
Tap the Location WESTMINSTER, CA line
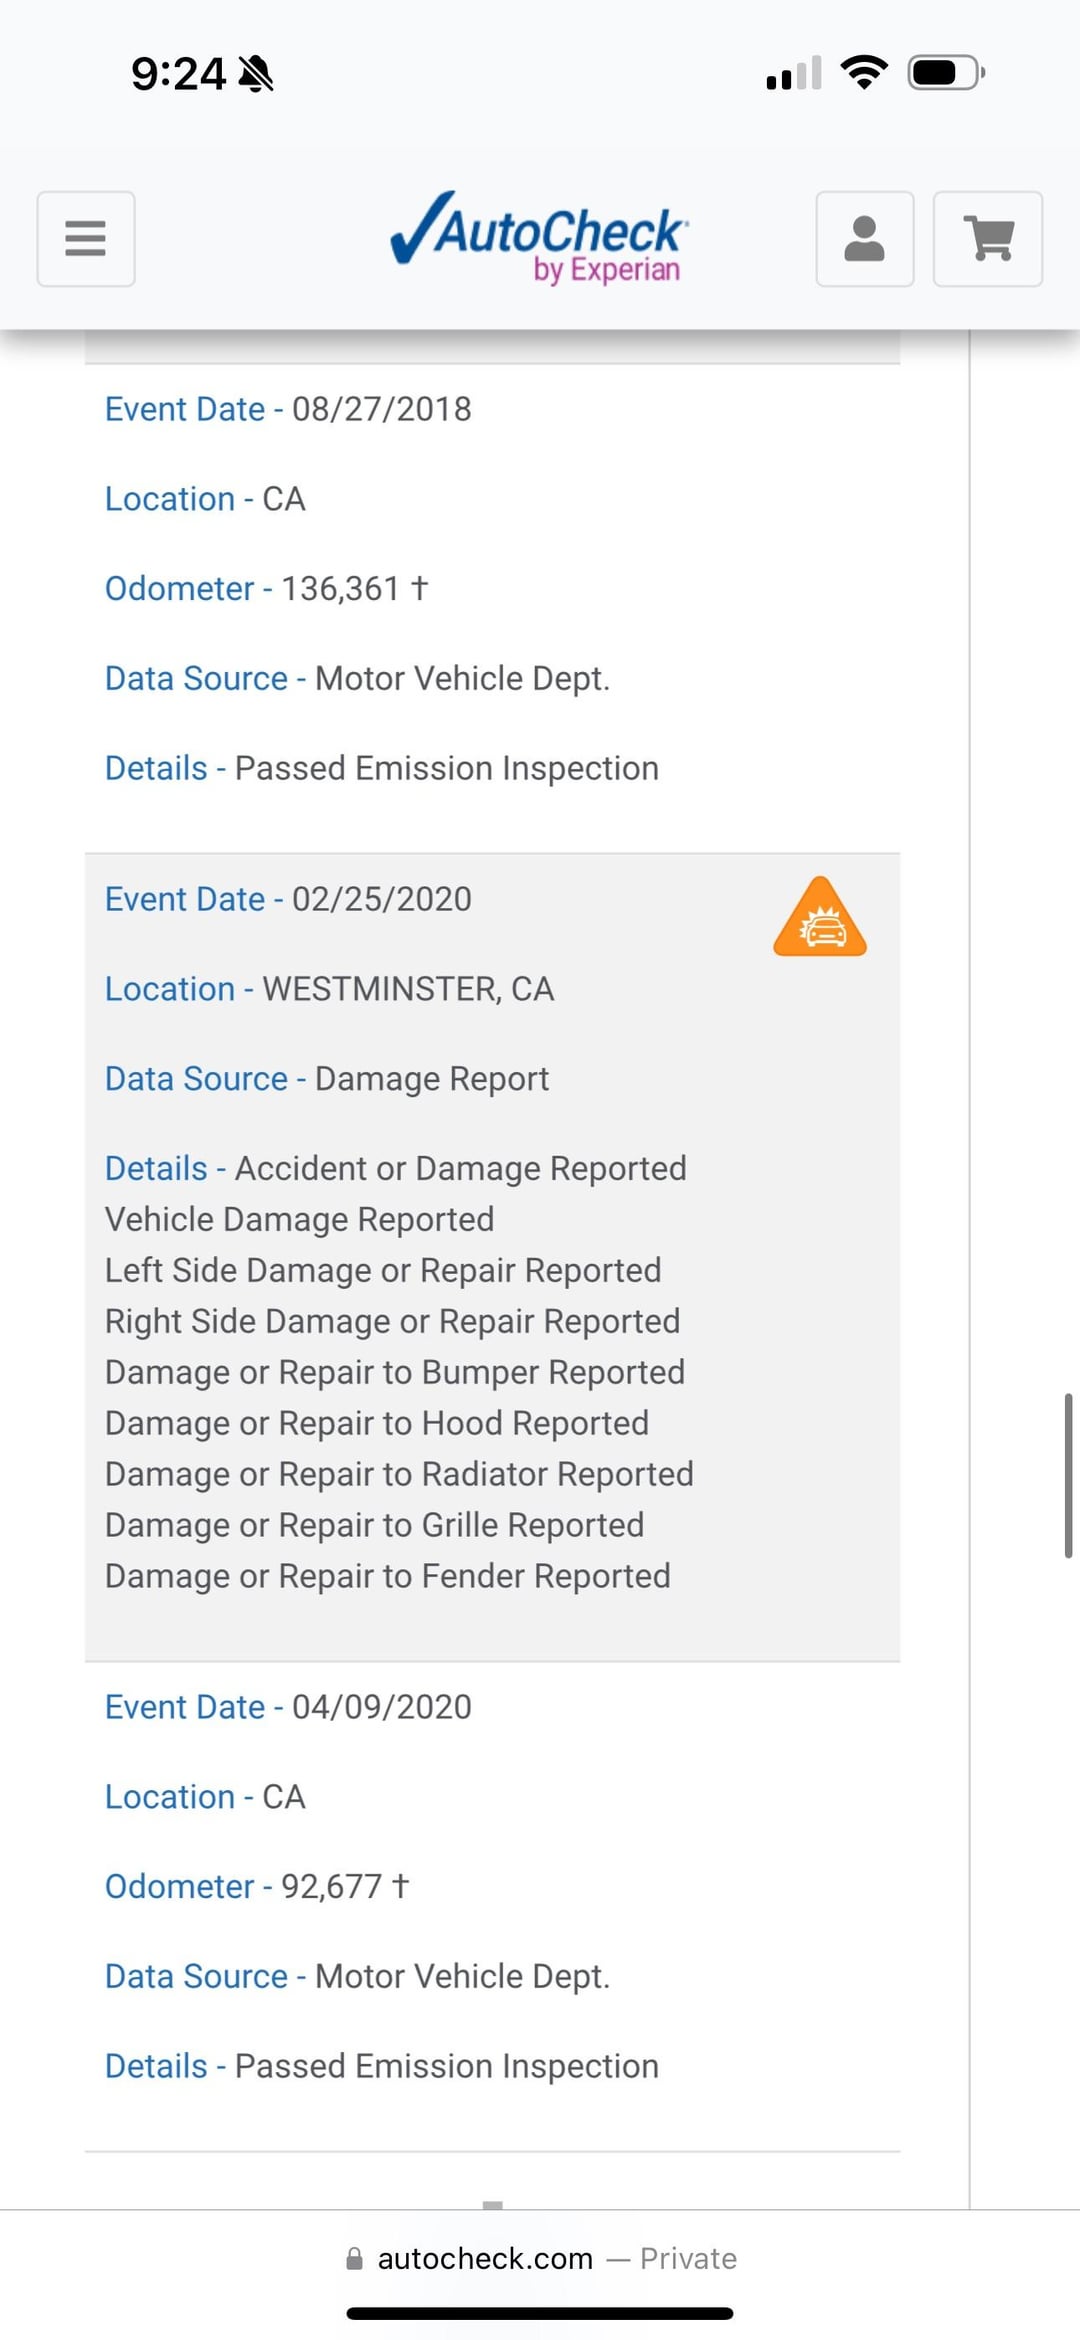coord(329,989)
